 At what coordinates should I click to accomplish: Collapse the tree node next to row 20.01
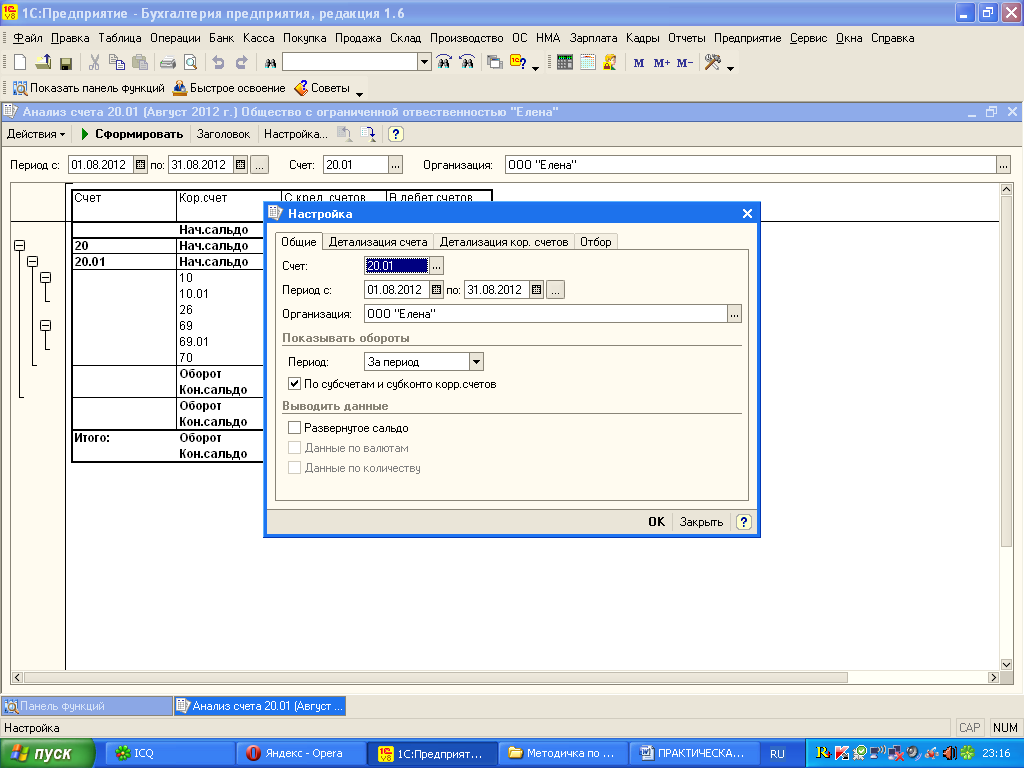[x=33, y=261]
